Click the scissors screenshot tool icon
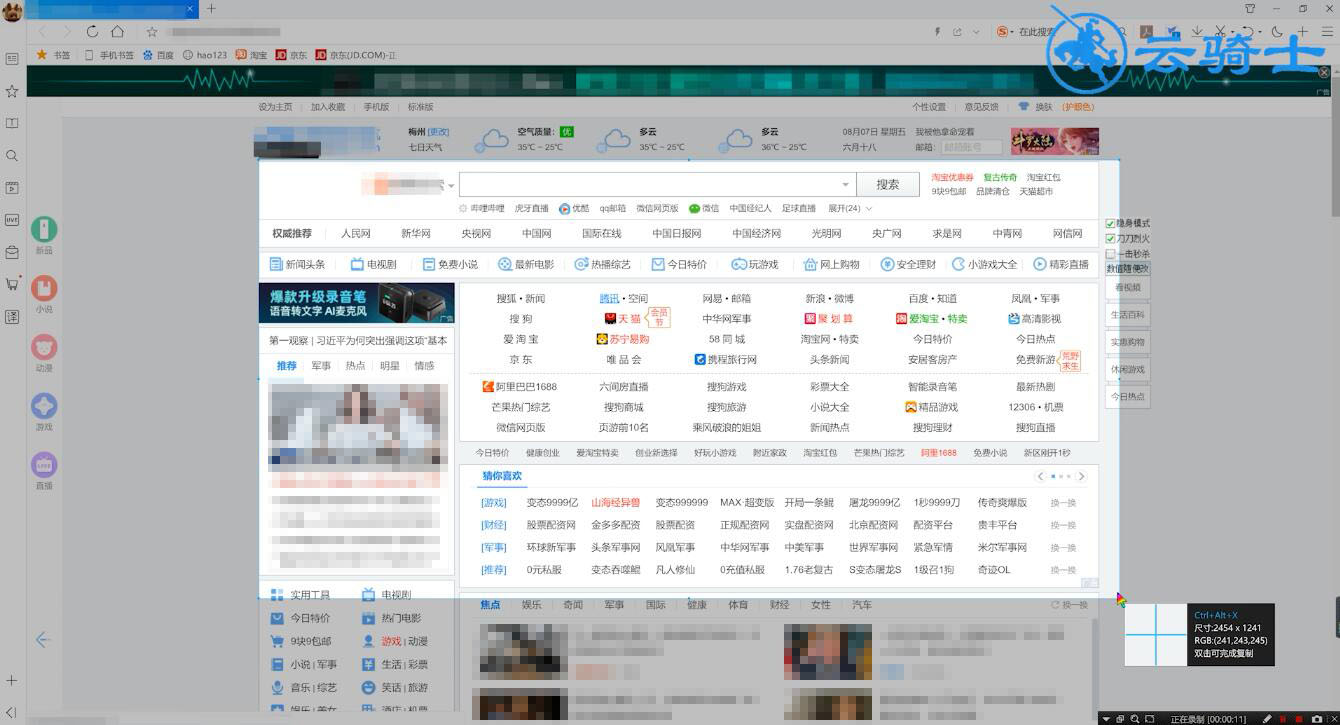The image size is (1340, 725). click(x=1220, y=32)
